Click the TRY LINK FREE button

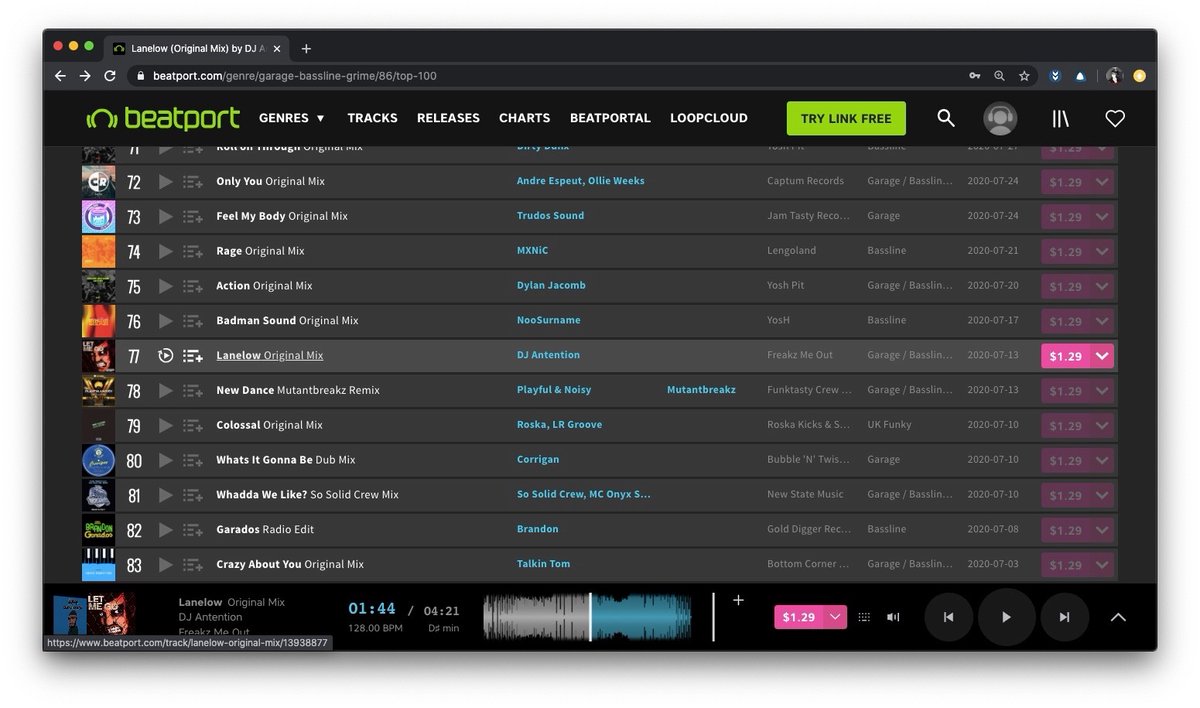click(x=846, y=118)
